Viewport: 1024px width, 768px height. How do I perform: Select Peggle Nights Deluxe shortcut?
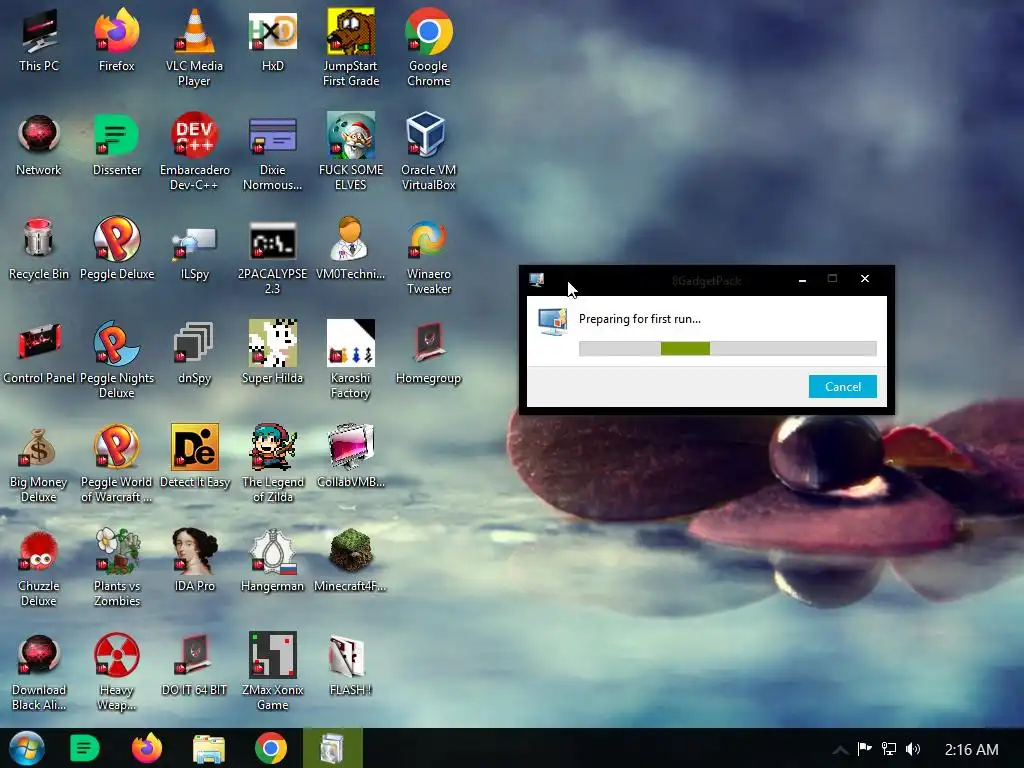116,359
